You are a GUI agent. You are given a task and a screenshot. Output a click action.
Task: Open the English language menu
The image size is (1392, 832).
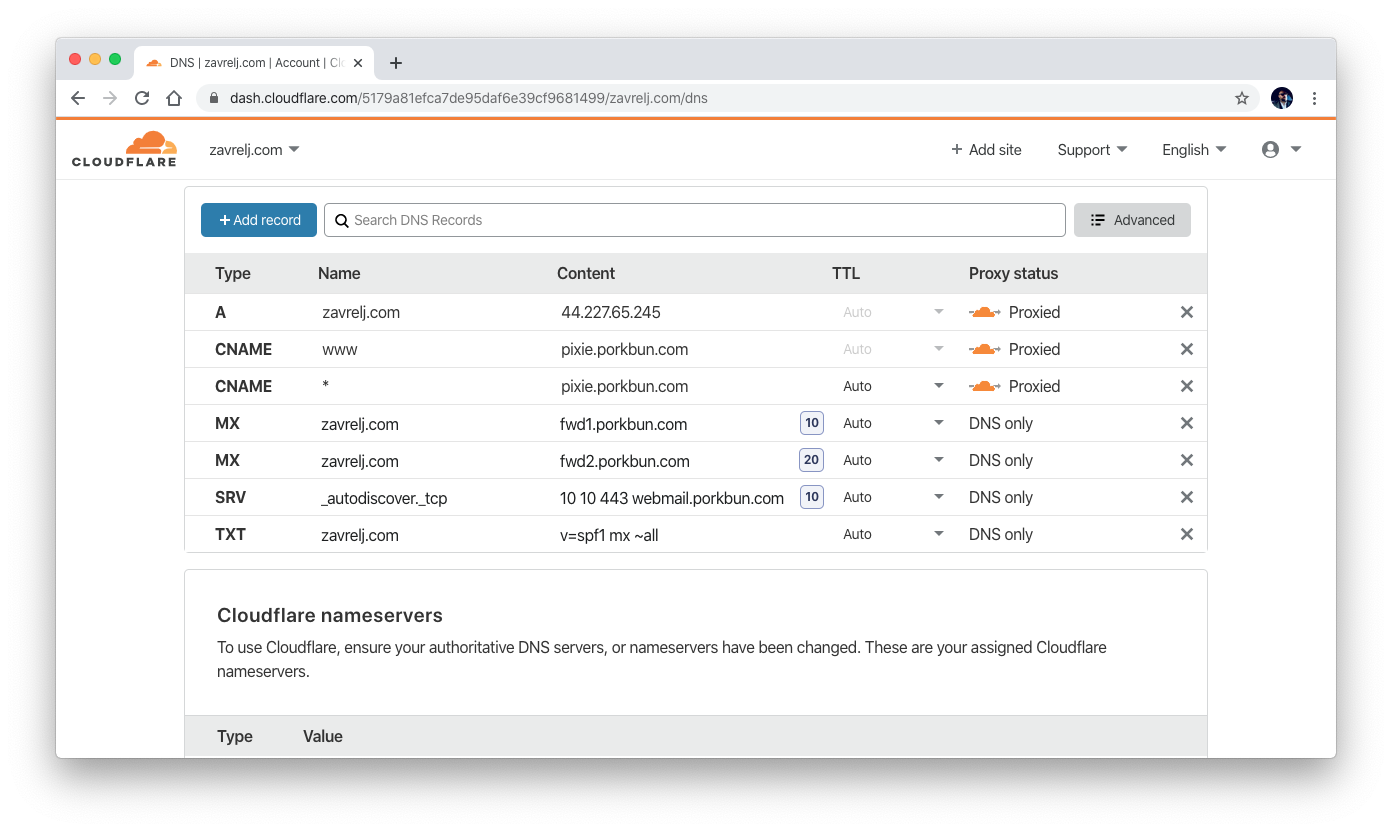coord(1194,149)
